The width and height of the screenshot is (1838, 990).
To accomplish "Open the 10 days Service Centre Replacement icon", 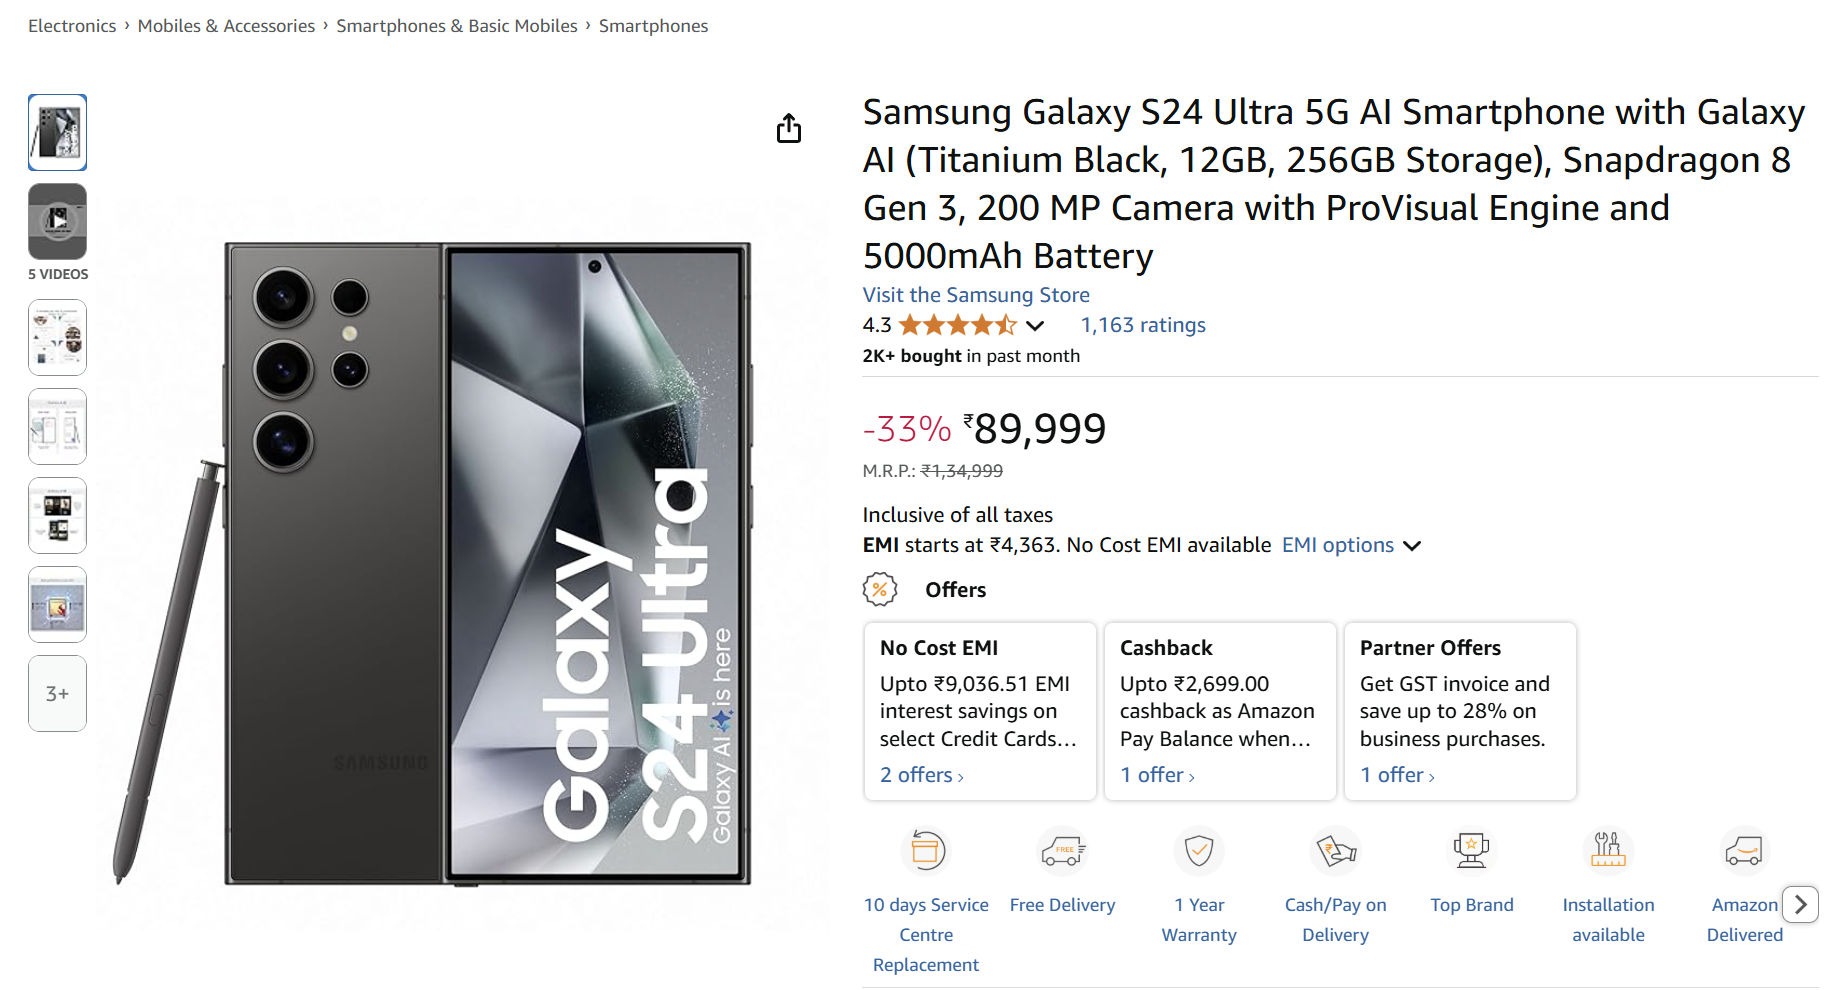I will coord(926,851).
